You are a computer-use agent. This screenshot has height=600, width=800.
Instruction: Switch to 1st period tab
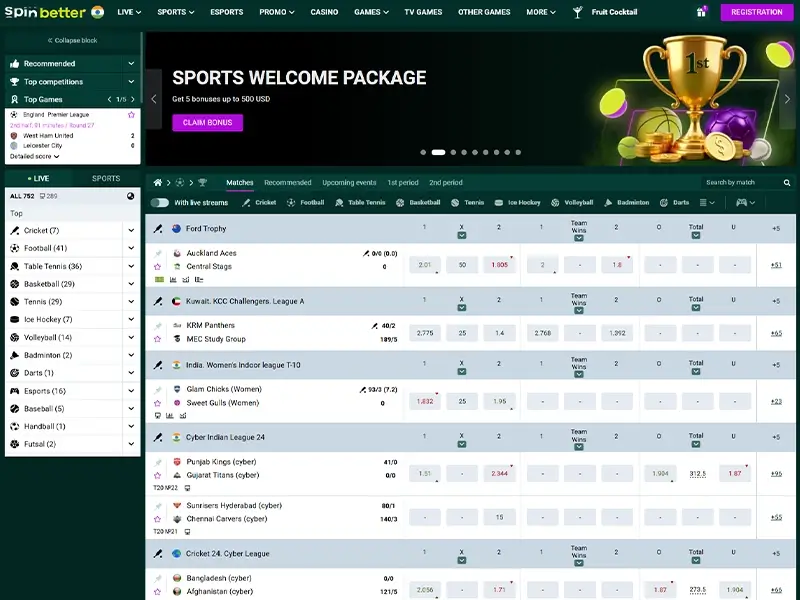403,183
